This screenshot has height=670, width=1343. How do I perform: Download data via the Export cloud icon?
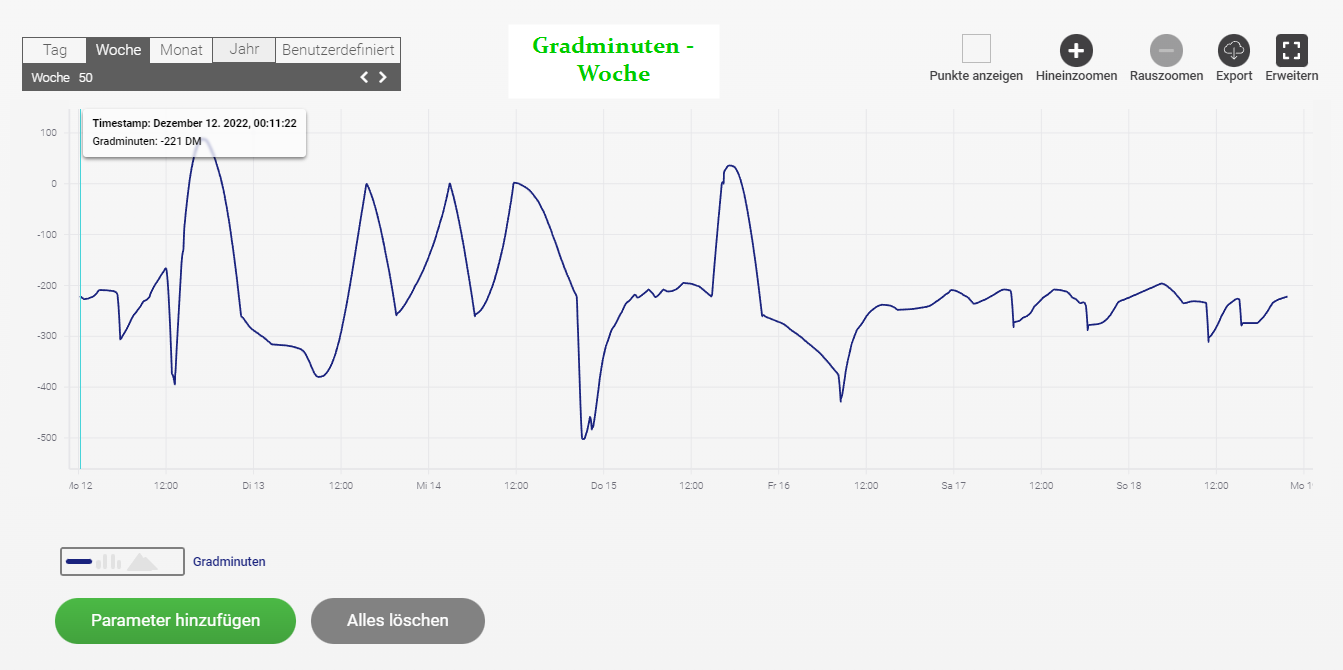1234,50
